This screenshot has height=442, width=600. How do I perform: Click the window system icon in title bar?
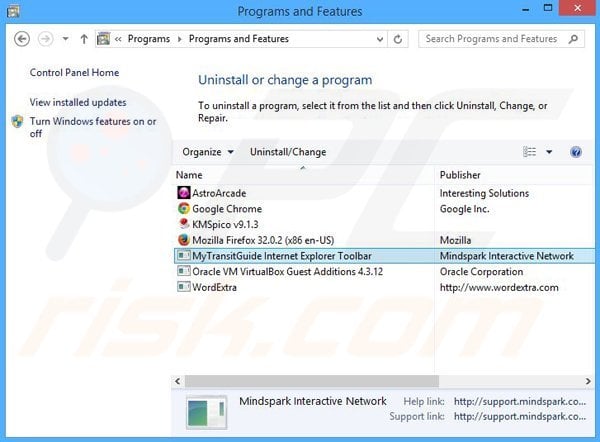(x=13, y=11)
